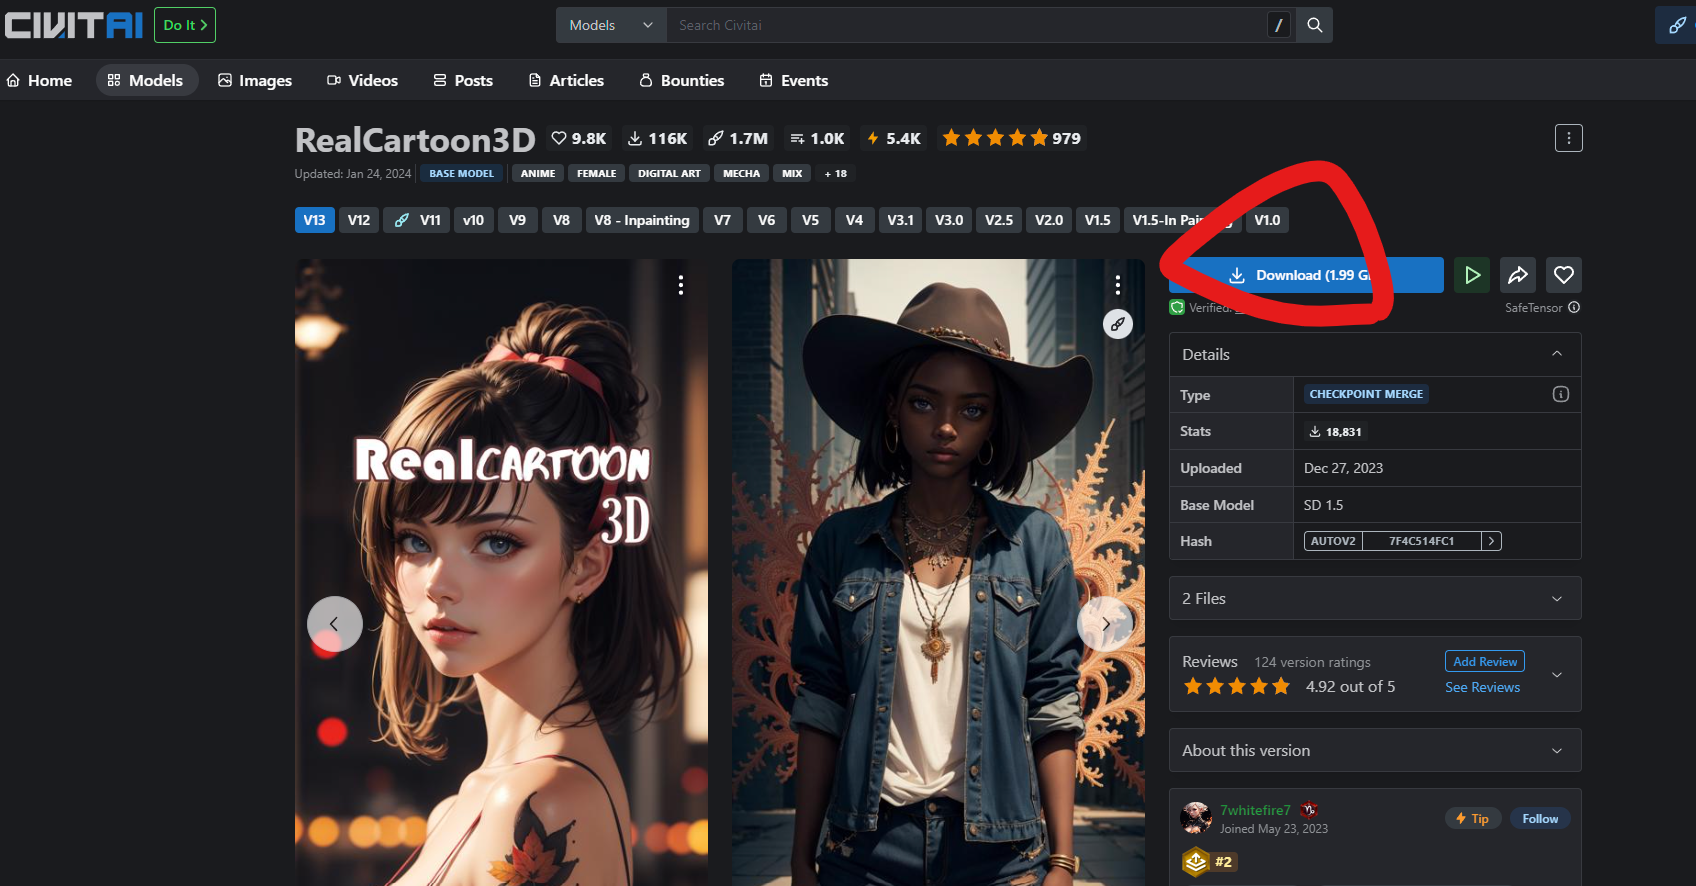Toggle the heart like button near Download
Image resolution: width=1696 pixels, height=886 pixels.
(1564, 275)
